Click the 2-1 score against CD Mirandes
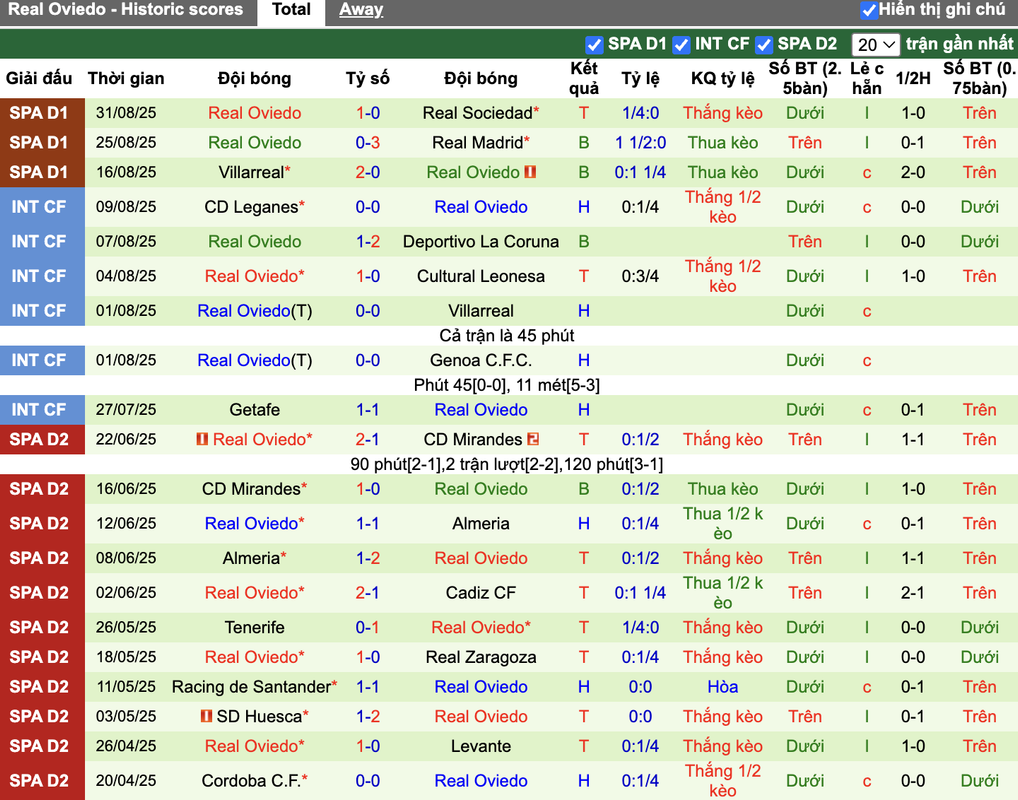The height and width of the screenshot is (800, 1018). (x=367, y=440)
